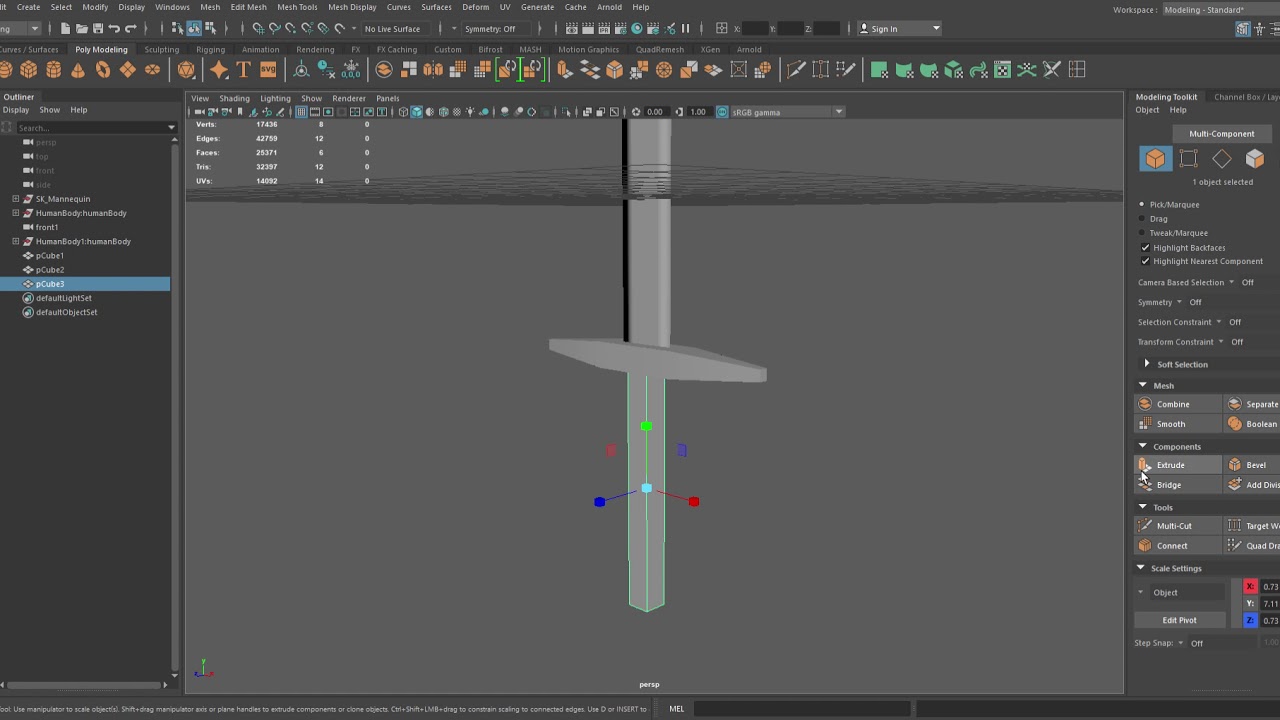Select the Tweak/Marquee radio option
This screenshot has height=720, width=1280.
pyautogui.click(x=1142, y=233)
